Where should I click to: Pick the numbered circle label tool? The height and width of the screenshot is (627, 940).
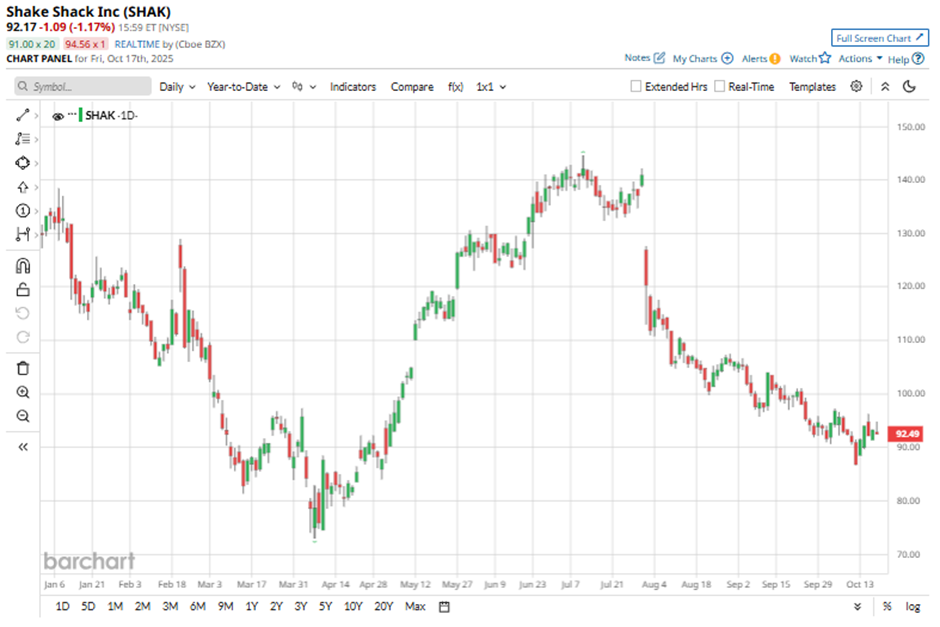[23, 211]
